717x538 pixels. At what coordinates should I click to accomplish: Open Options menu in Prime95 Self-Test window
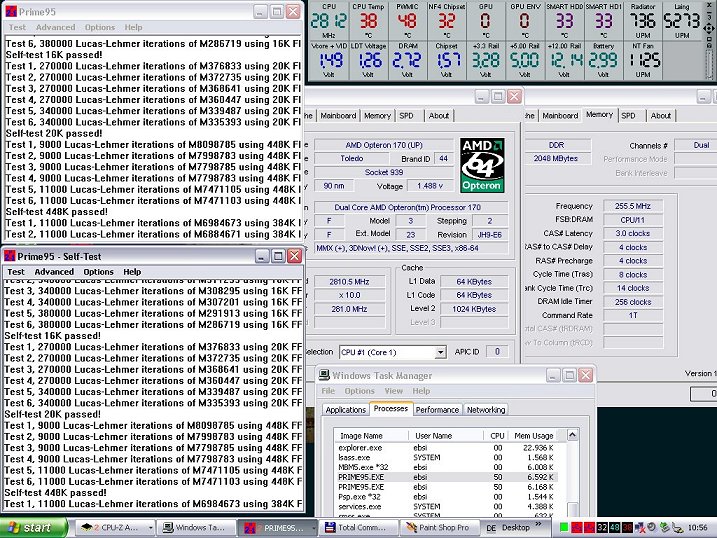pyautogui.click(x=98, y=272)
